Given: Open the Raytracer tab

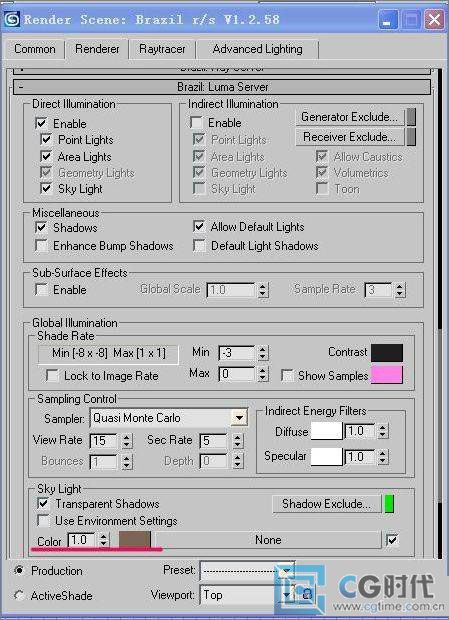Looking at the screenshot, I should pos(162,49).
